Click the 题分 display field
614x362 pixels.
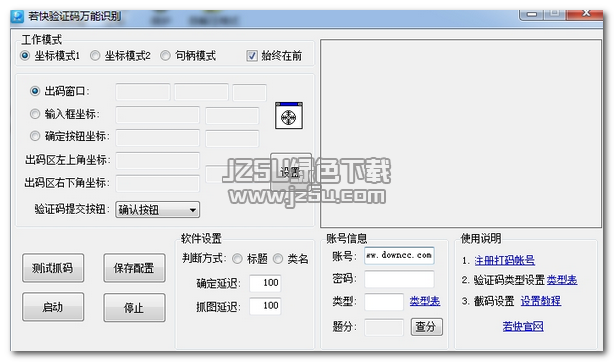tap(384, 327)
